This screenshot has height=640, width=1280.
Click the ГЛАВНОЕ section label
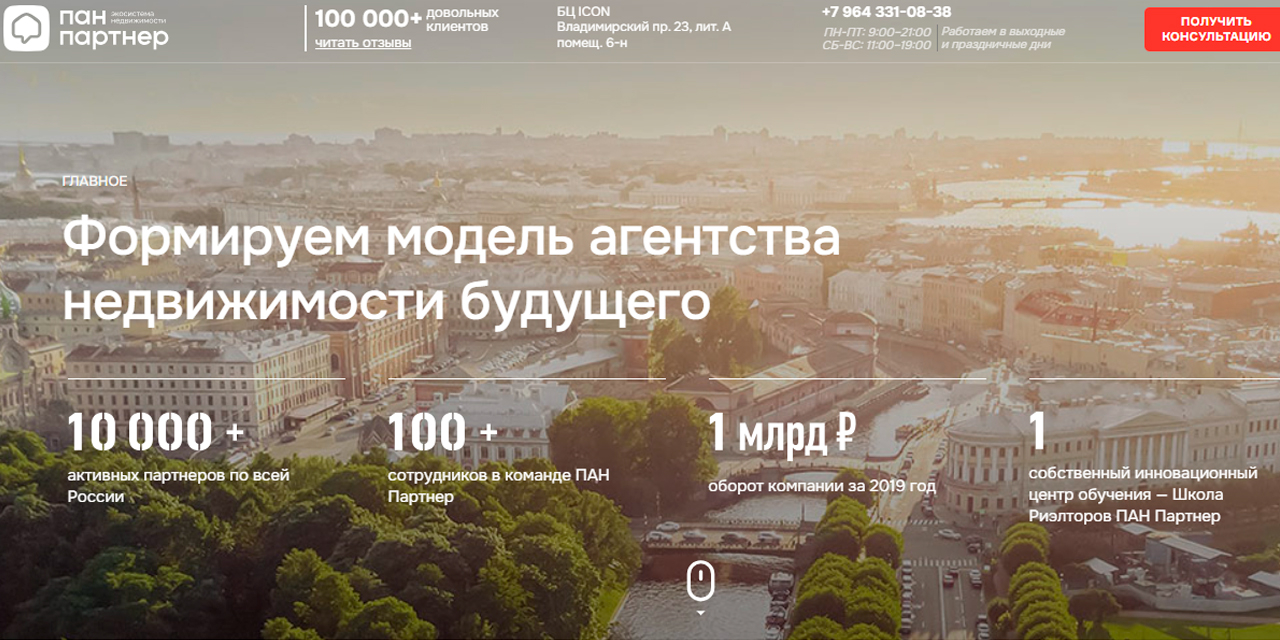[95, 181]
